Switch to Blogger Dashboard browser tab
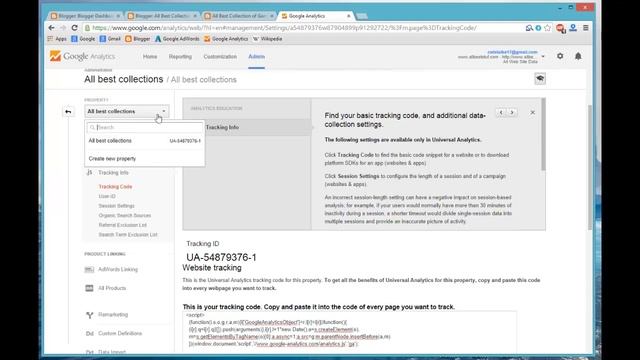Viewport: 640px width, 360px height. [86, 16]
